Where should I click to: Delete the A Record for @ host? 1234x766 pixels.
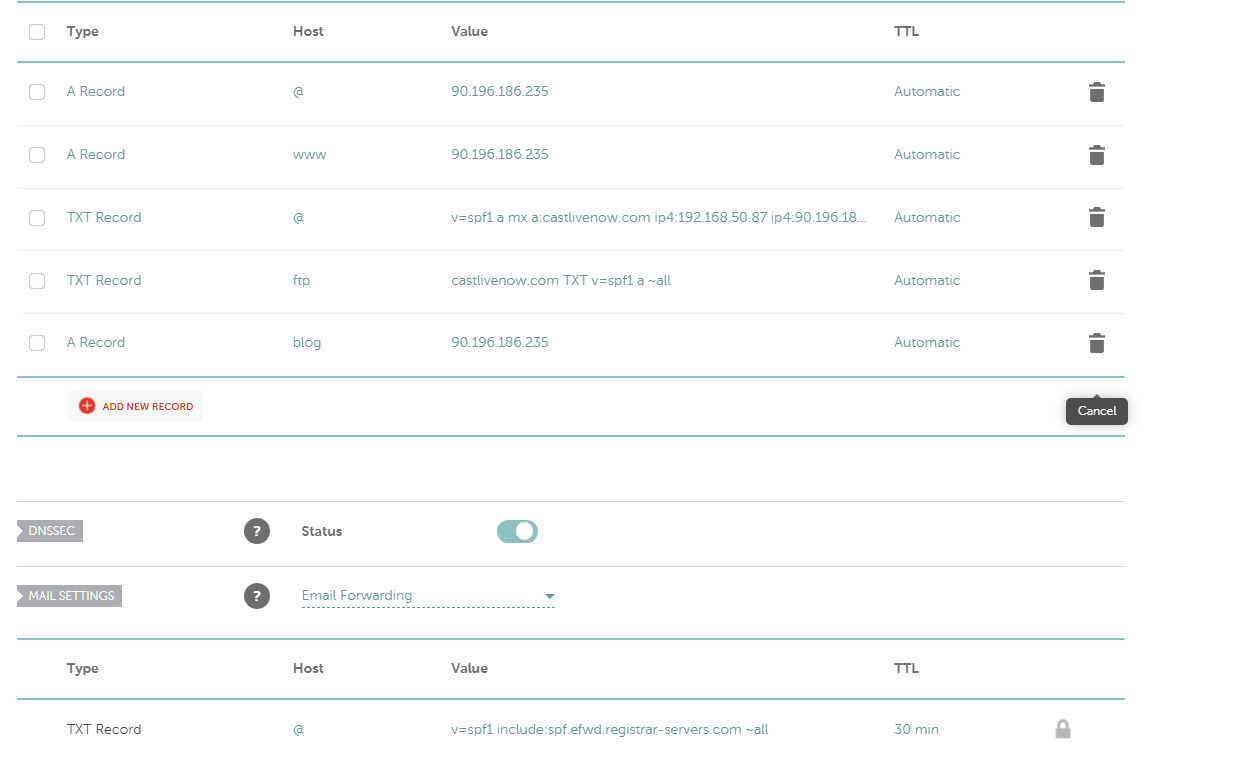coord(1097,92)
